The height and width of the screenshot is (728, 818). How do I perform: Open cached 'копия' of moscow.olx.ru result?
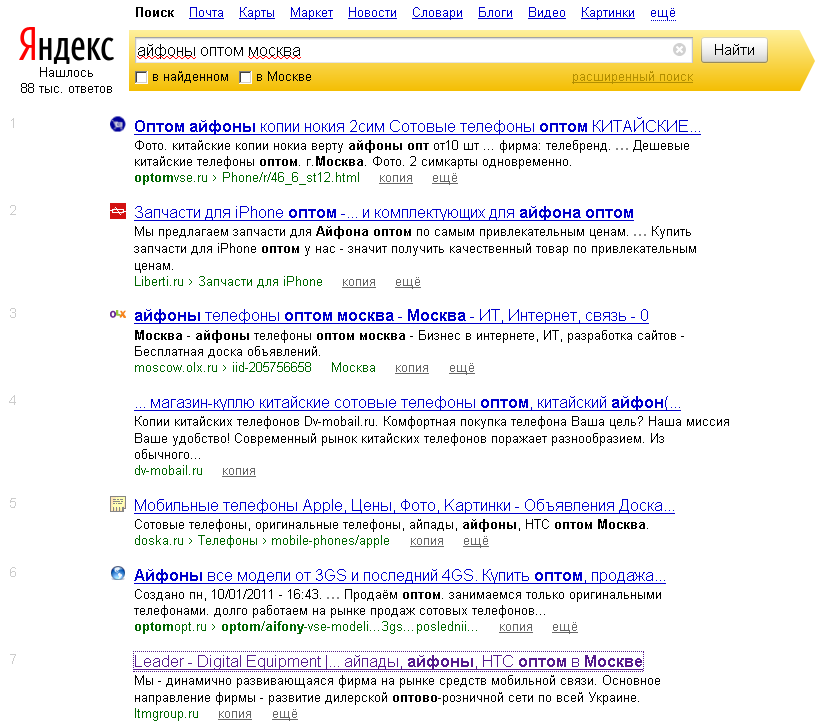point(412,368)
